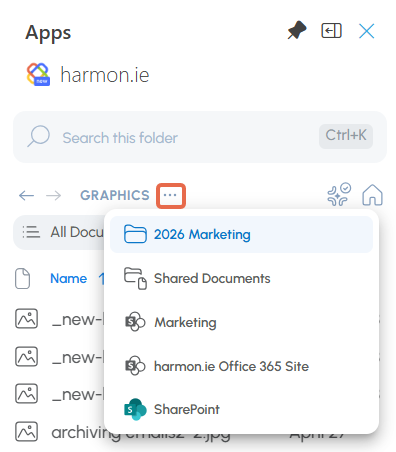
Task: Open the breadcrumb ellipsis menu
Action: point(171,196)
